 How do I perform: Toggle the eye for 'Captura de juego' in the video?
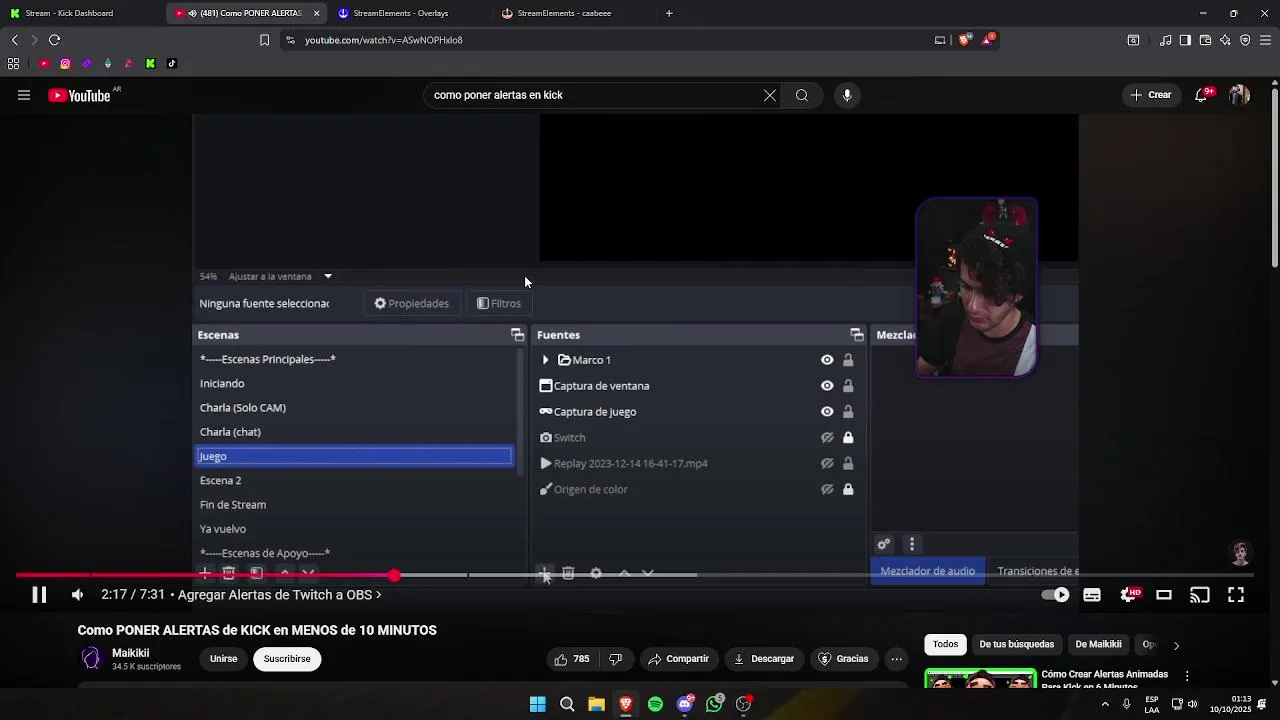pos(827,412)
